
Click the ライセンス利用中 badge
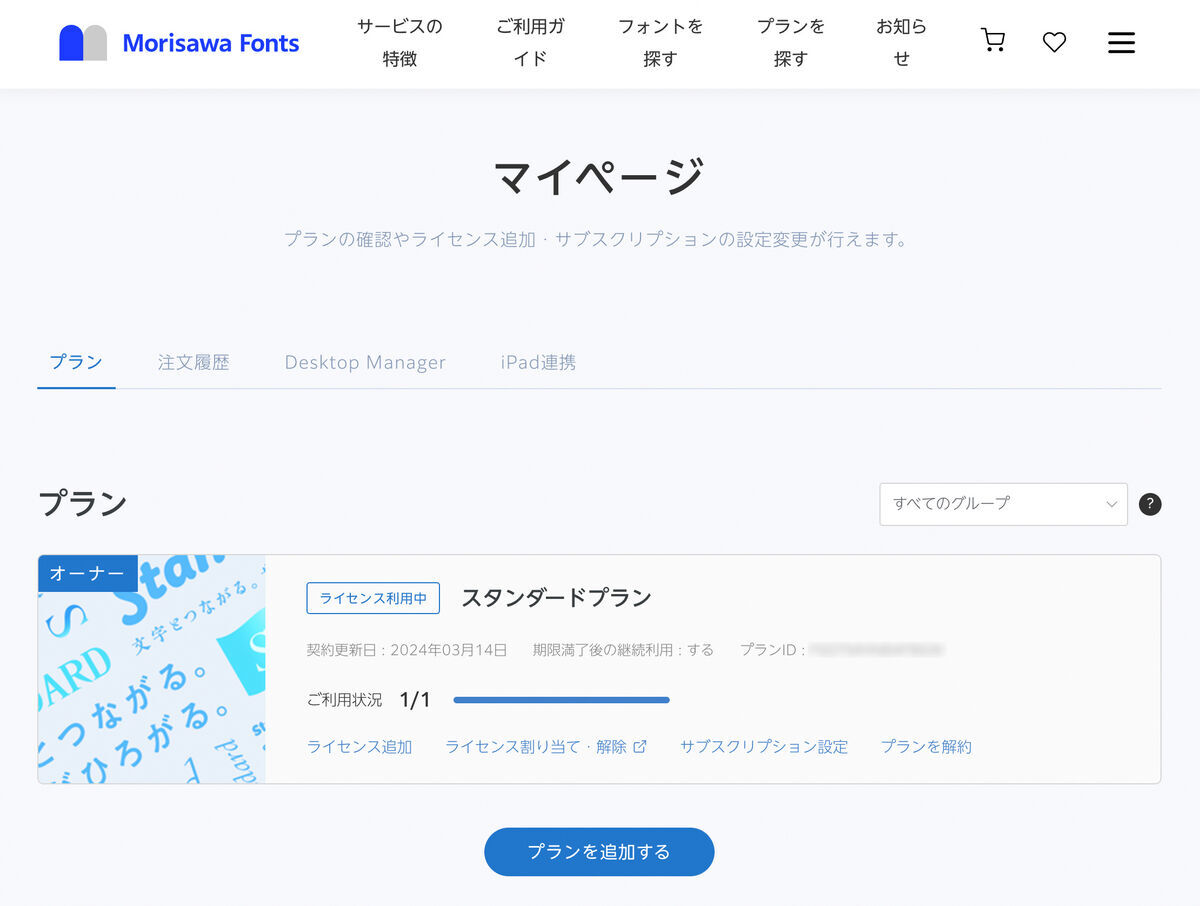pyautogui.click(x=373, y=598)
